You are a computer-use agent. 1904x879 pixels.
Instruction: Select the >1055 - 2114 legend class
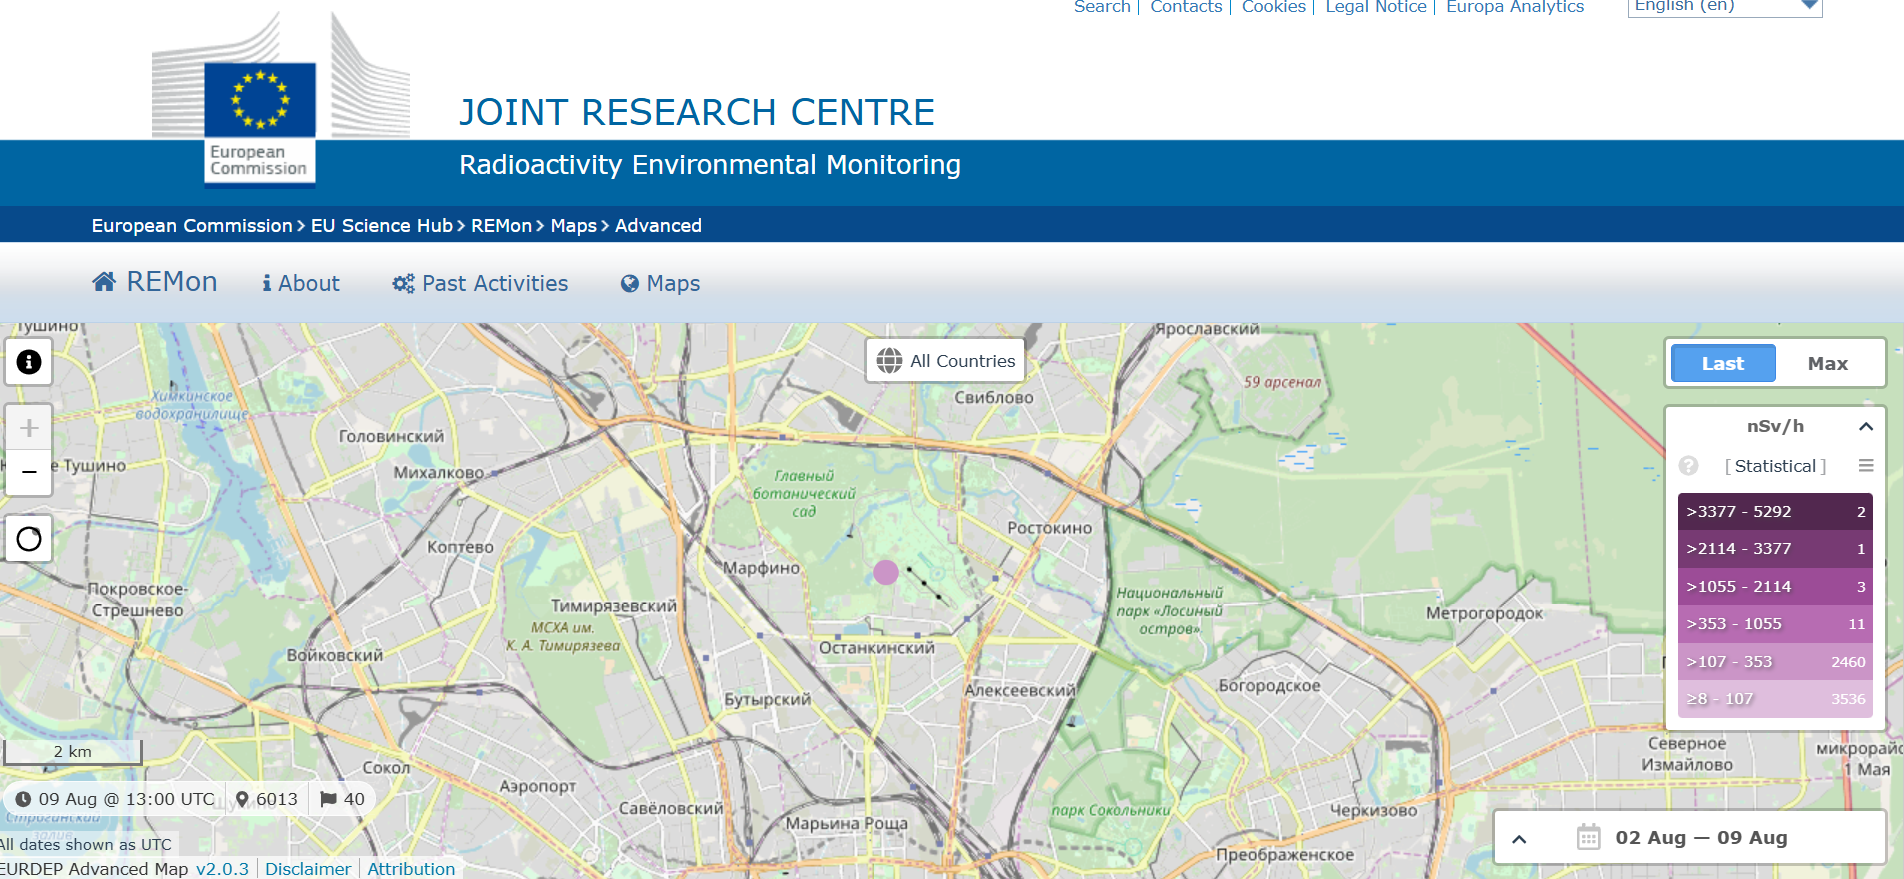tap(1775, 586)
